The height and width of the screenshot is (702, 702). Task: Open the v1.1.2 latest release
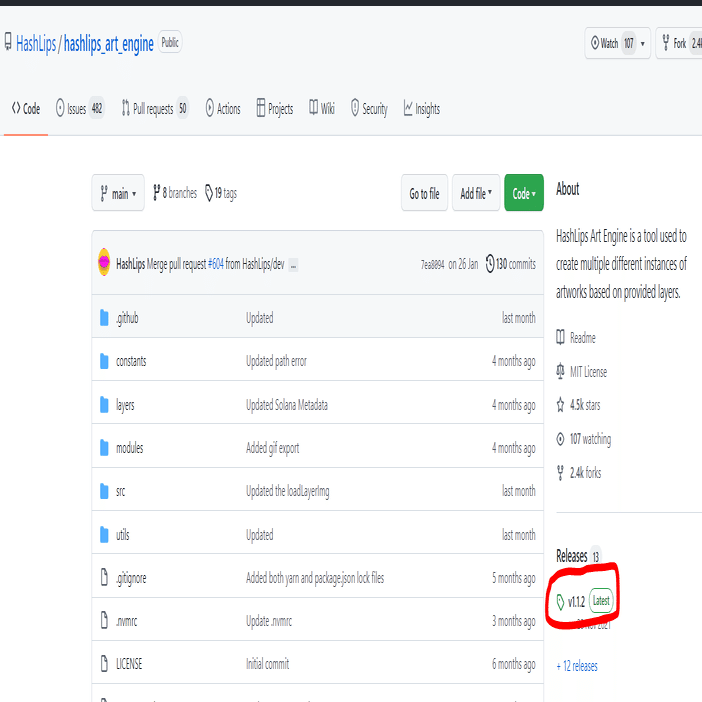tap(584, 601)
